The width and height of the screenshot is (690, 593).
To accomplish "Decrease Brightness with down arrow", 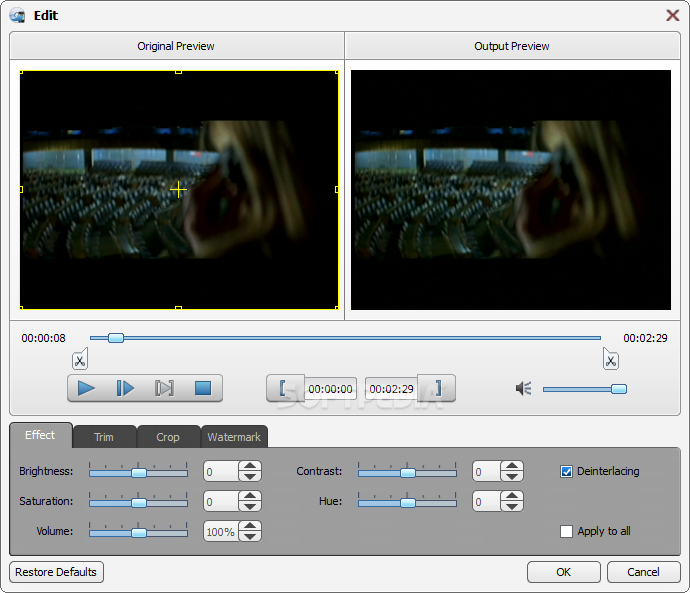I will click(250, 476).
